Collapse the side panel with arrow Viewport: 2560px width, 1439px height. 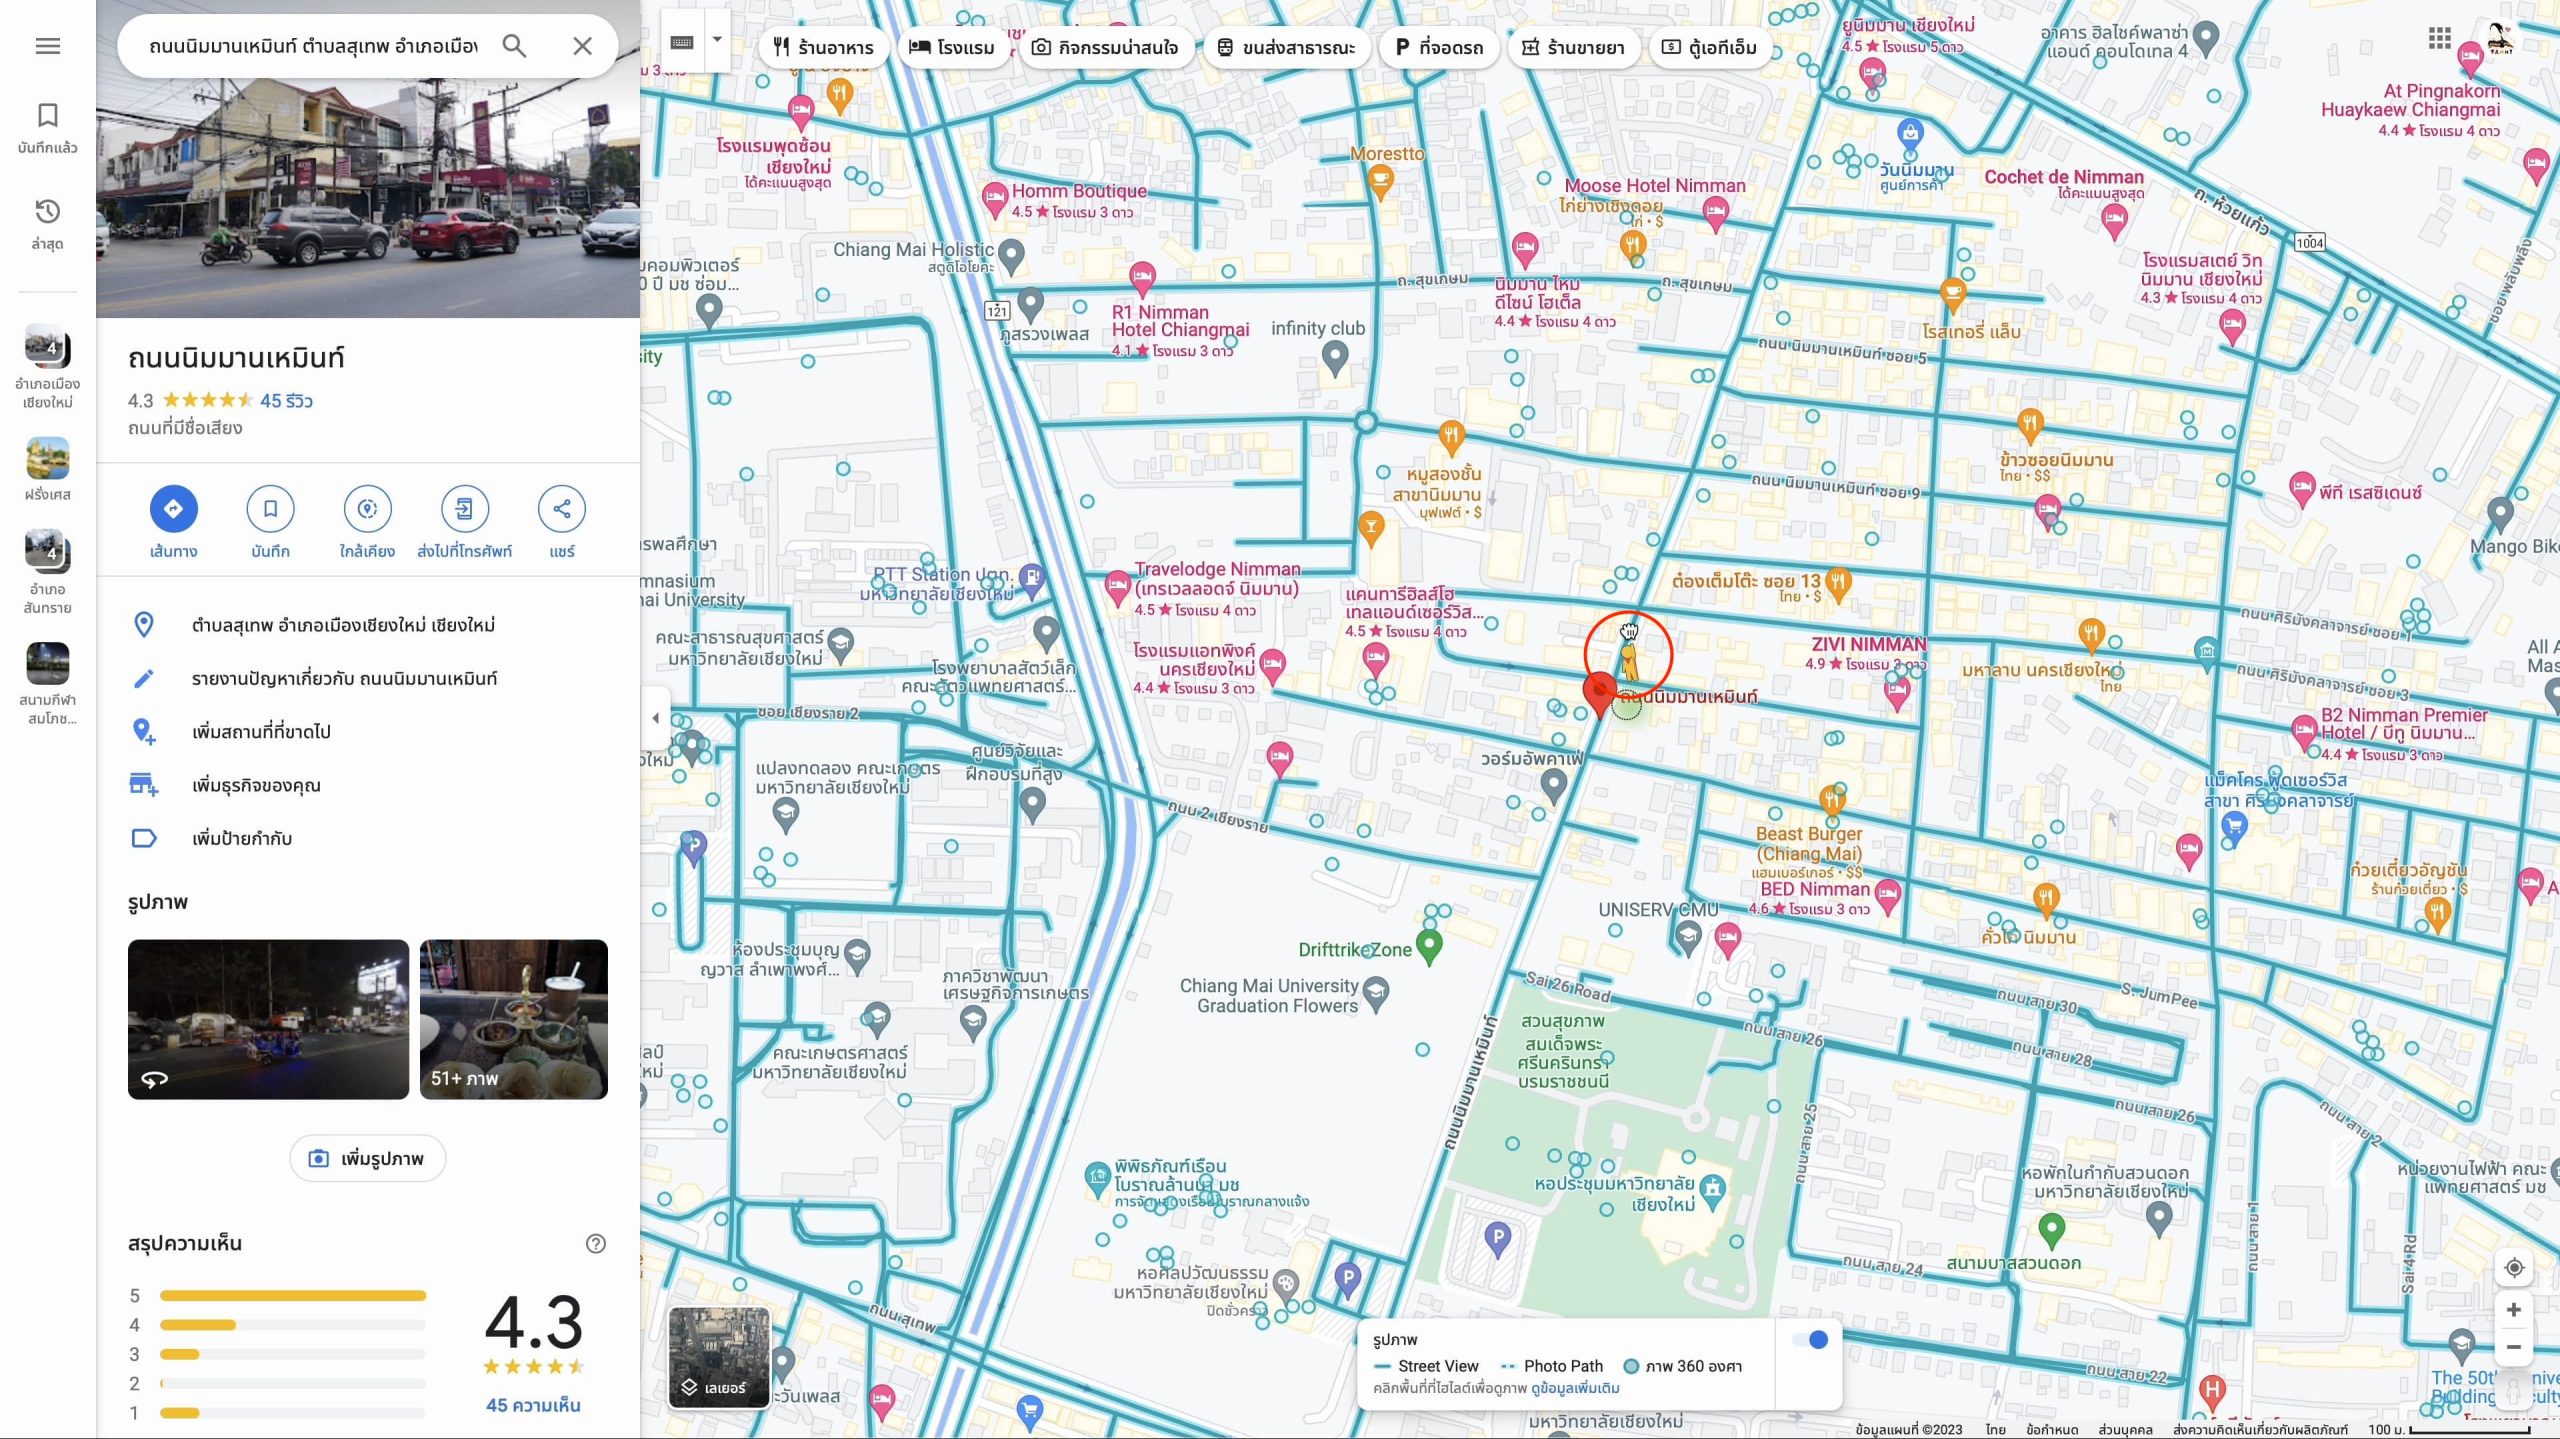(655, 717)
